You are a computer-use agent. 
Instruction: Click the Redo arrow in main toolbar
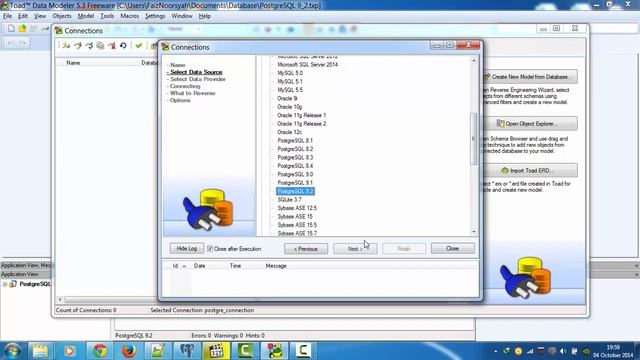pyautogui.click(x=22, y=43)
